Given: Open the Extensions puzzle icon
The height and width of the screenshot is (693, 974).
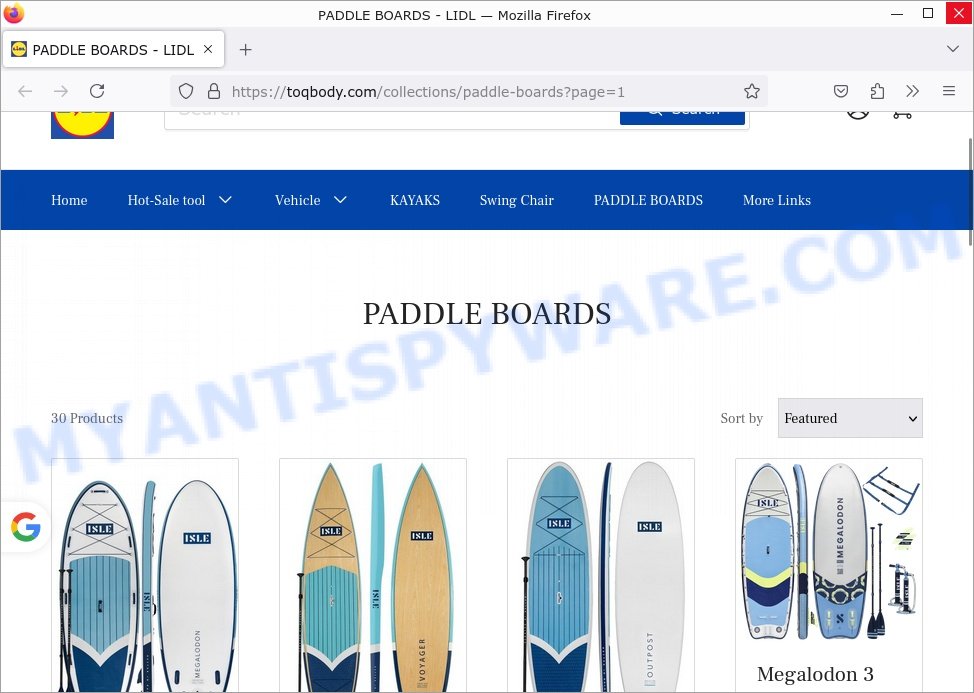Looking at the screenshot, I should pyautogui.click(x=876, y=91).
